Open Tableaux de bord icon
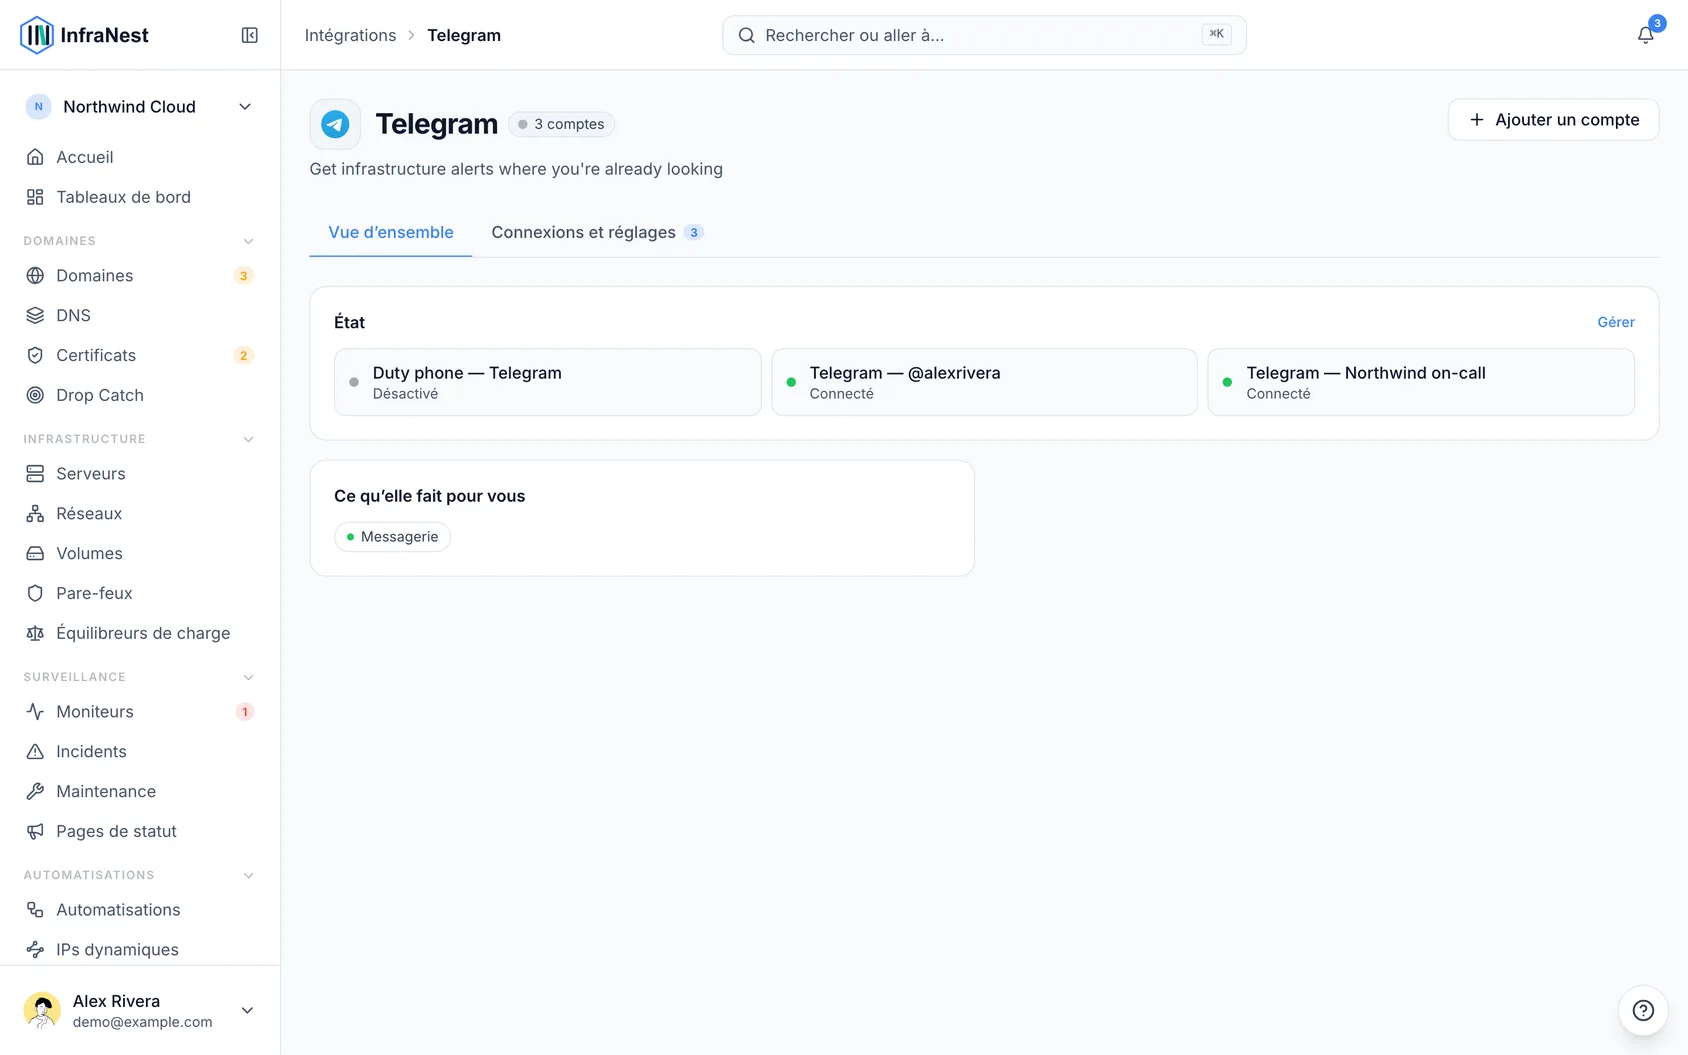The height and width of the screenshot is (1055, 1688). [x=35, y=197]
